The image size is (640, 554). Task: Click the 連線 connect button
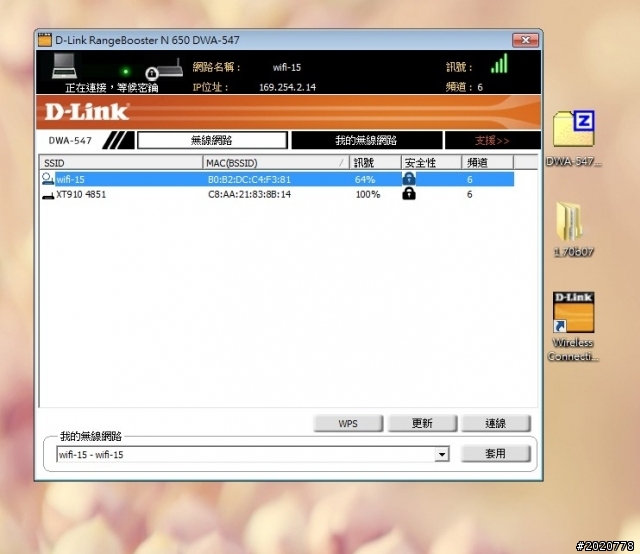tap(496, 423)
